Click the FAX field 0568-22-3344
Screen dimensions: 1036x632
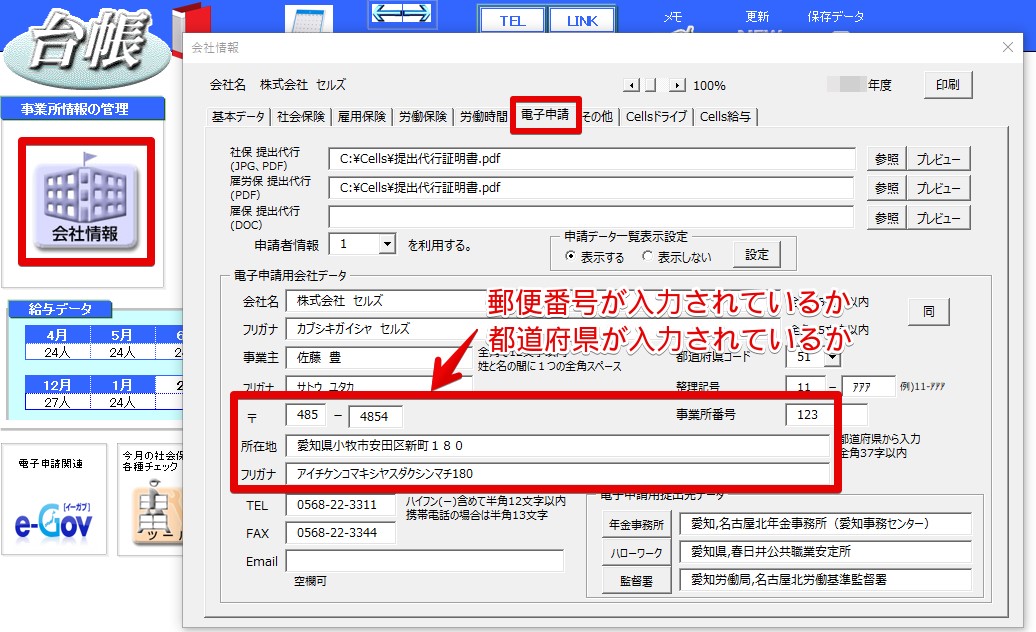pyautogui.click(x=341, y=532)
